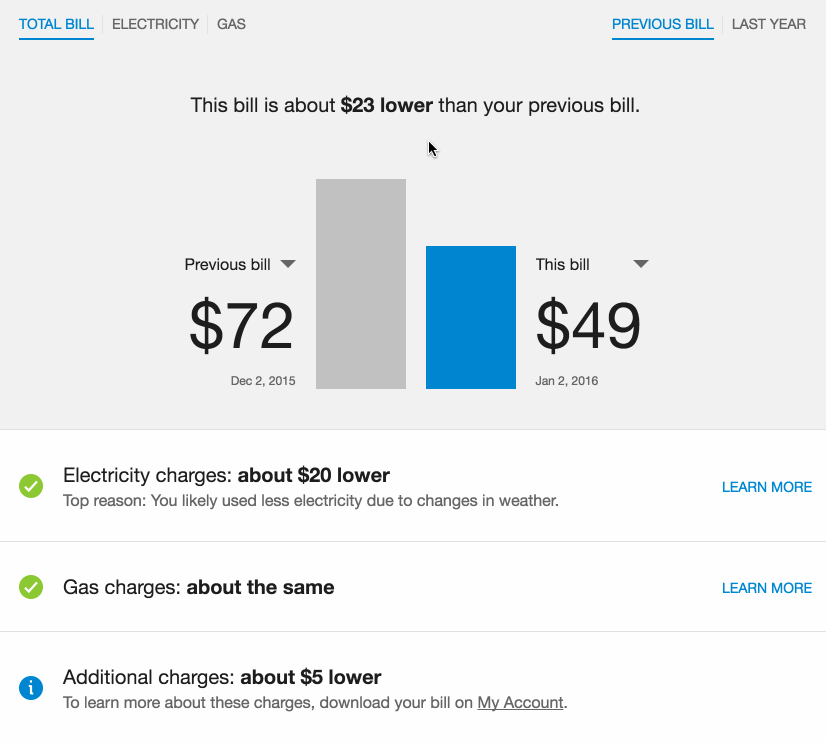Click the gray previous bill bar
This screenshot has width=826, height=742.
[x=361, y=284]
